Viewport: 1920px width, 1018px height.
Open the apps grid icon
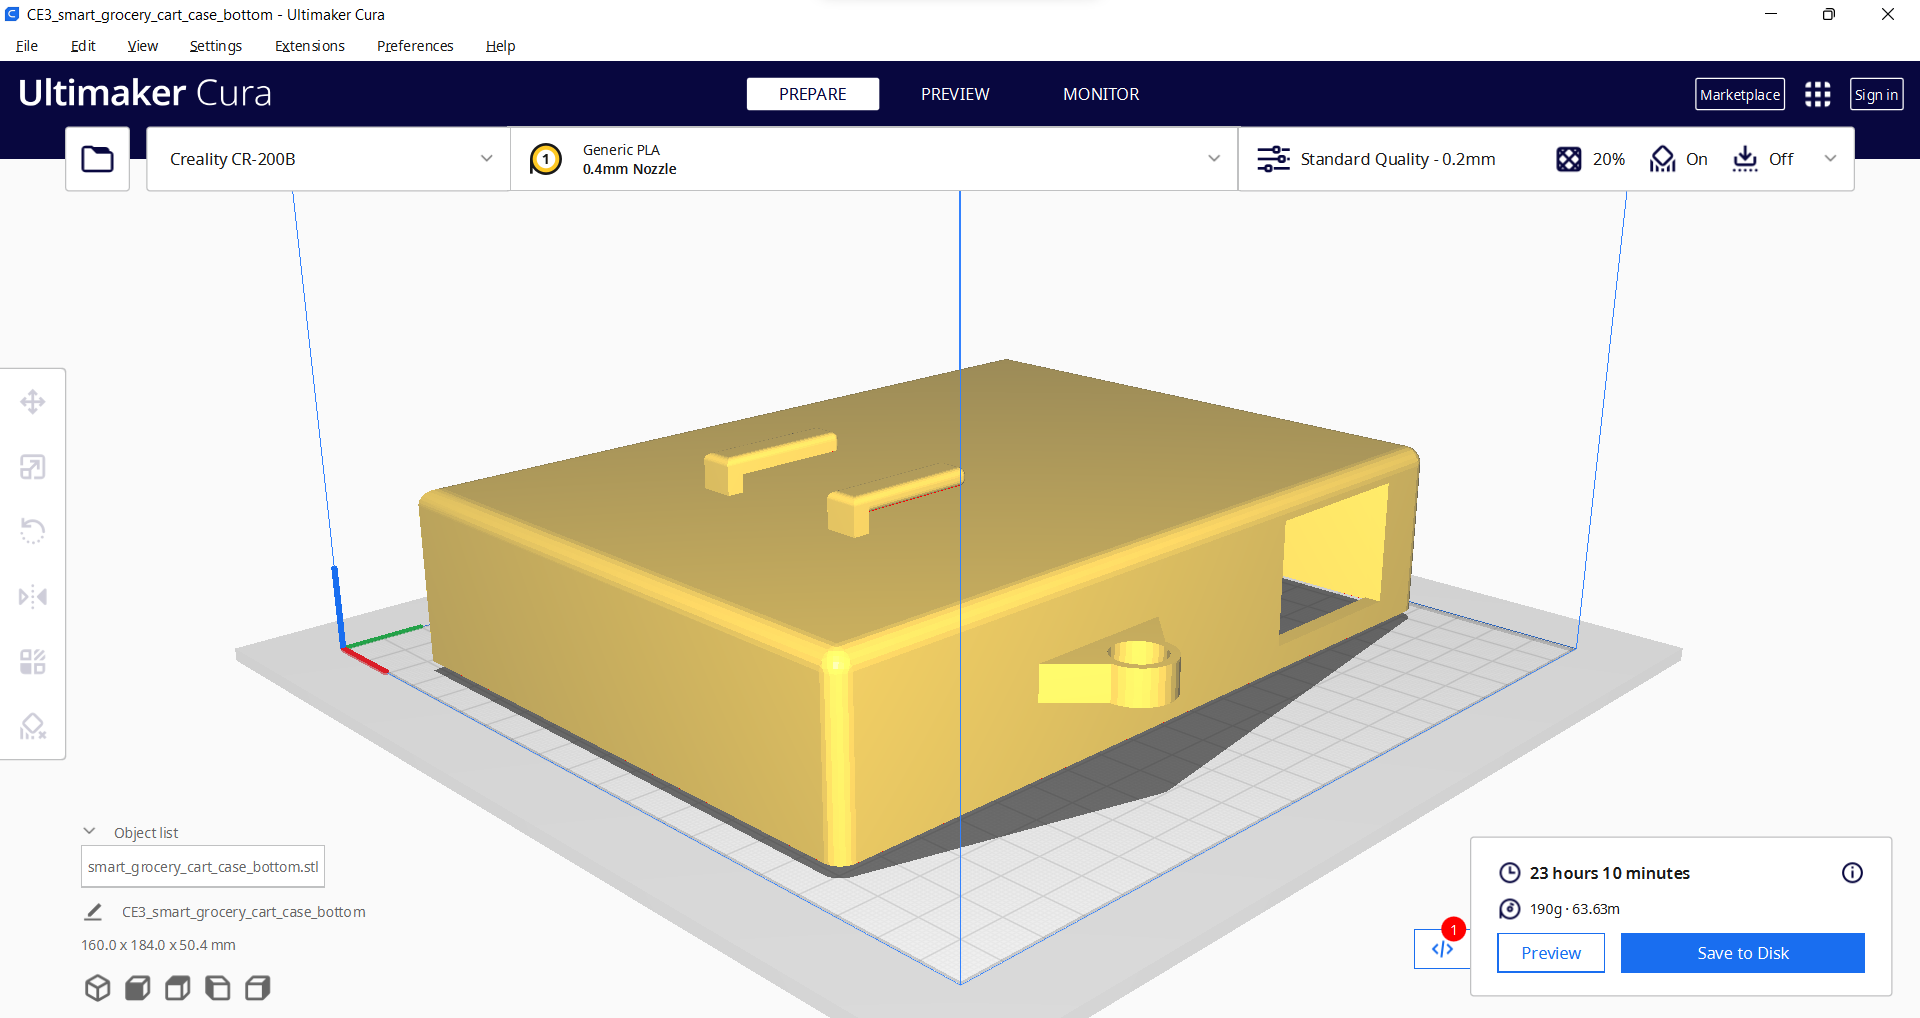click(x=1818, y=94)
